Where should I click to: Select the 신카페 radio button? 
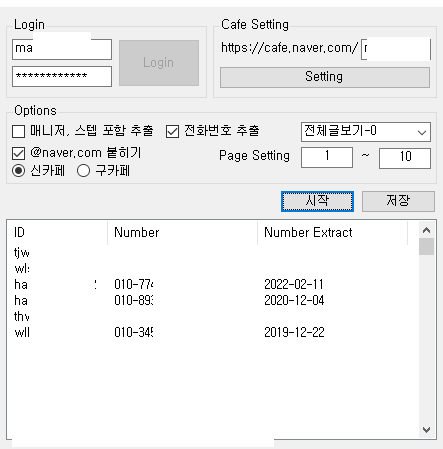pos(18,171)
